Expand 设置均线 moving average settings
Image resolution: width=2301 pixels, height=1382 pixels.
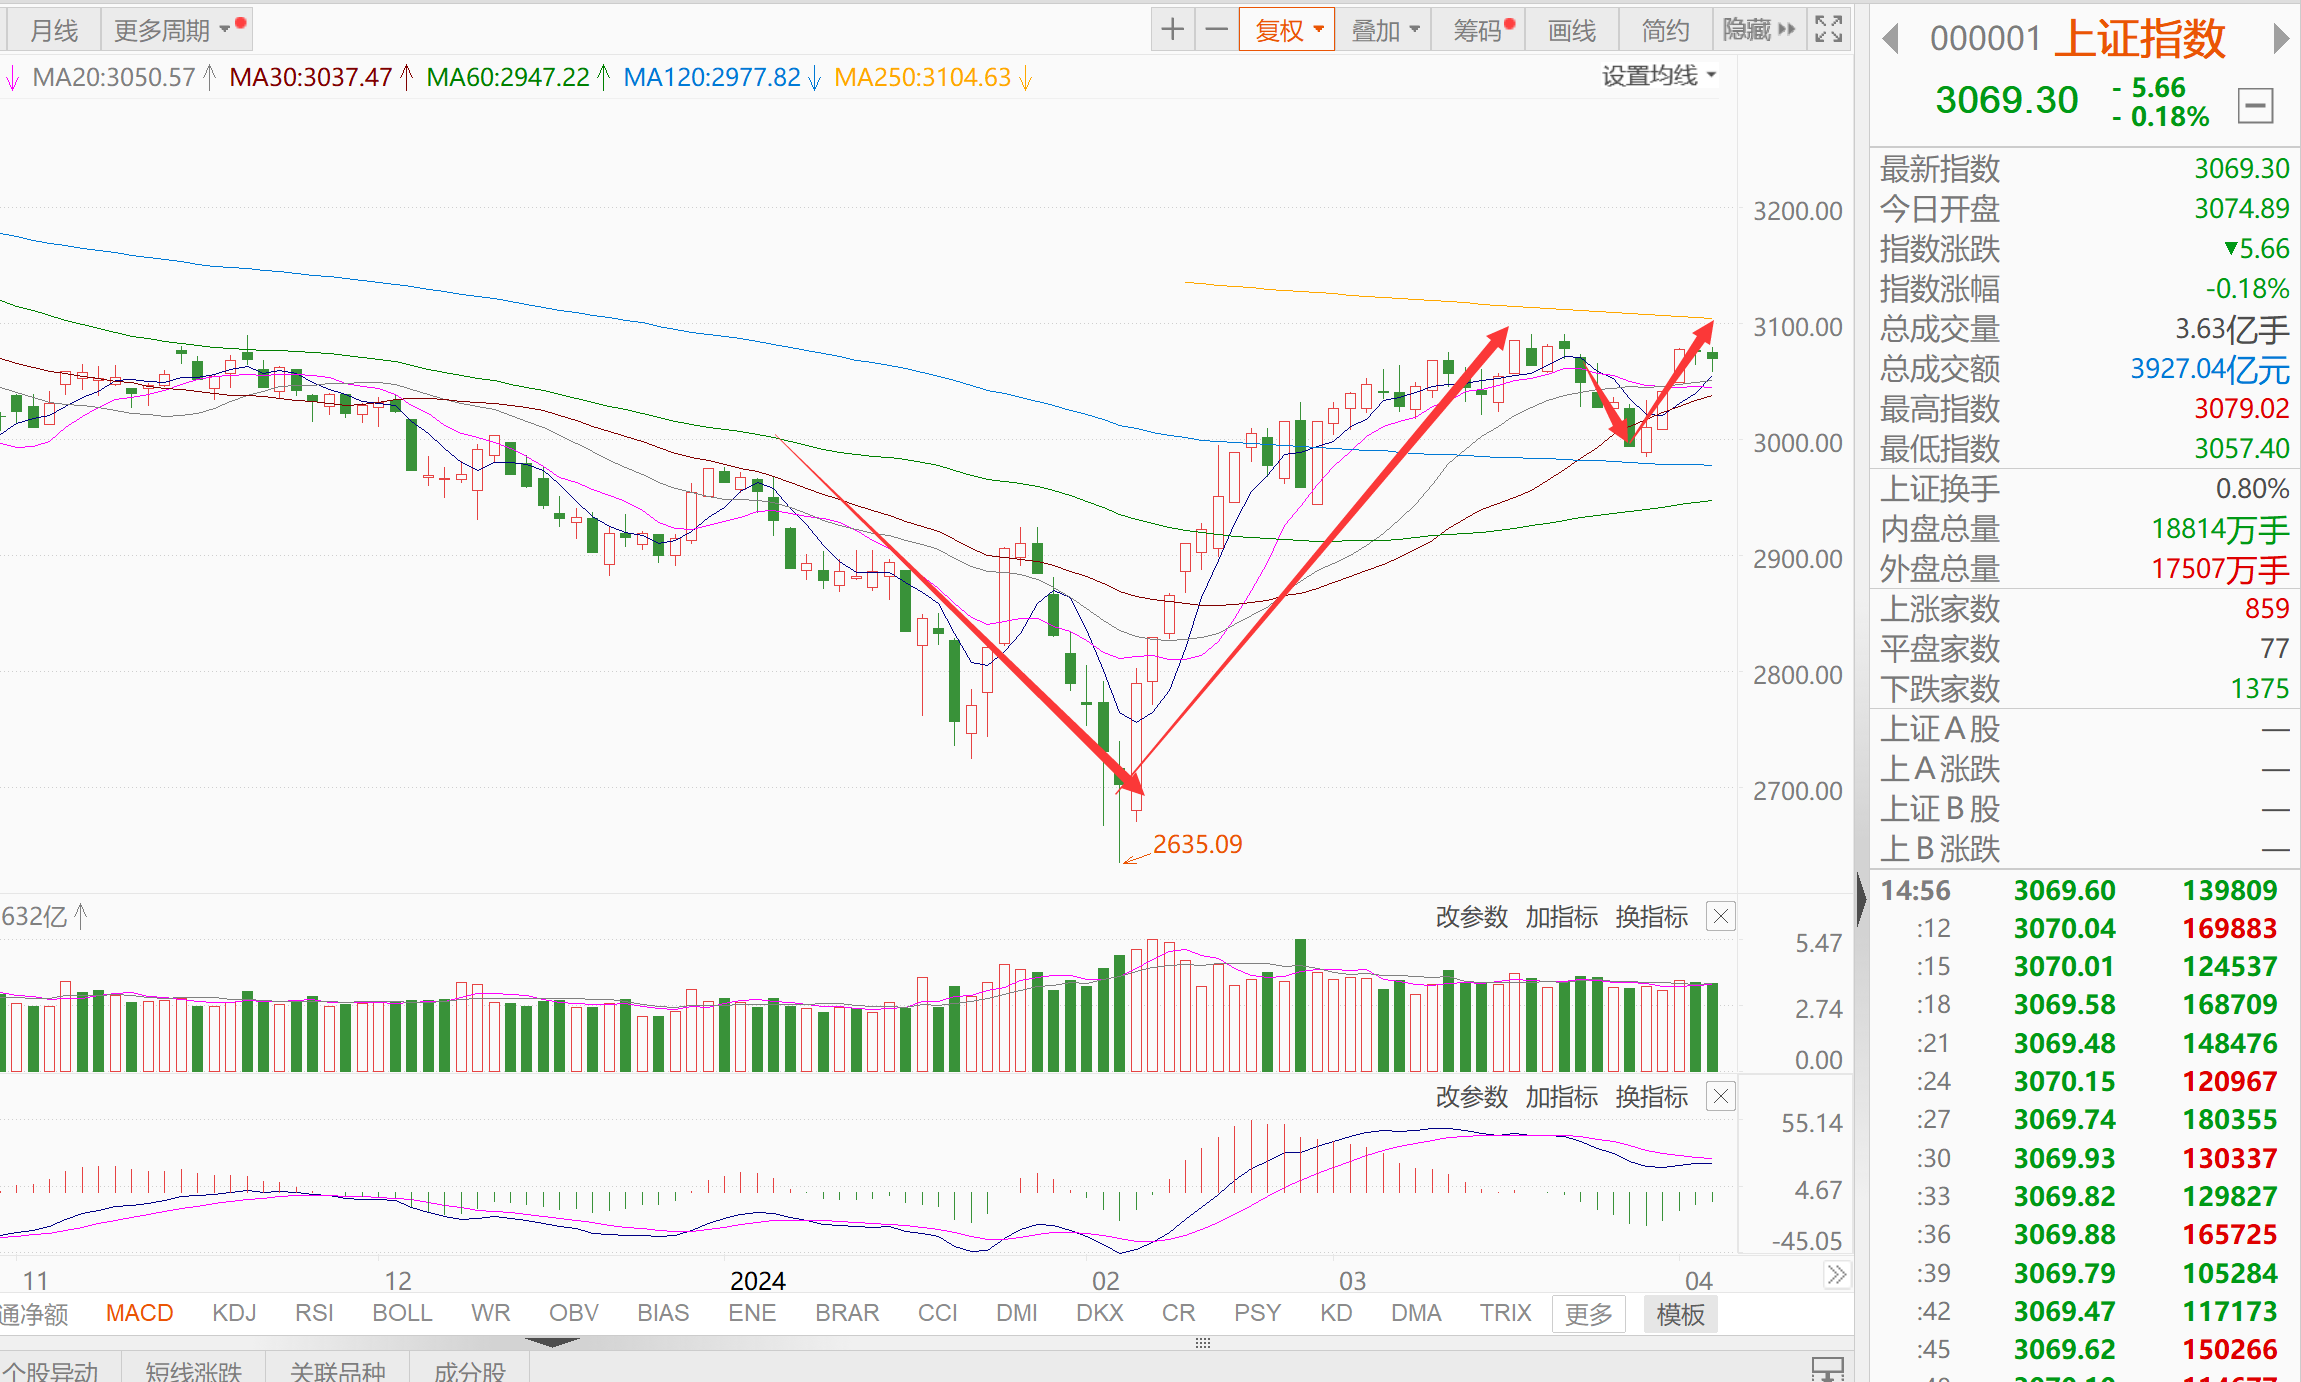(1658, 76)
